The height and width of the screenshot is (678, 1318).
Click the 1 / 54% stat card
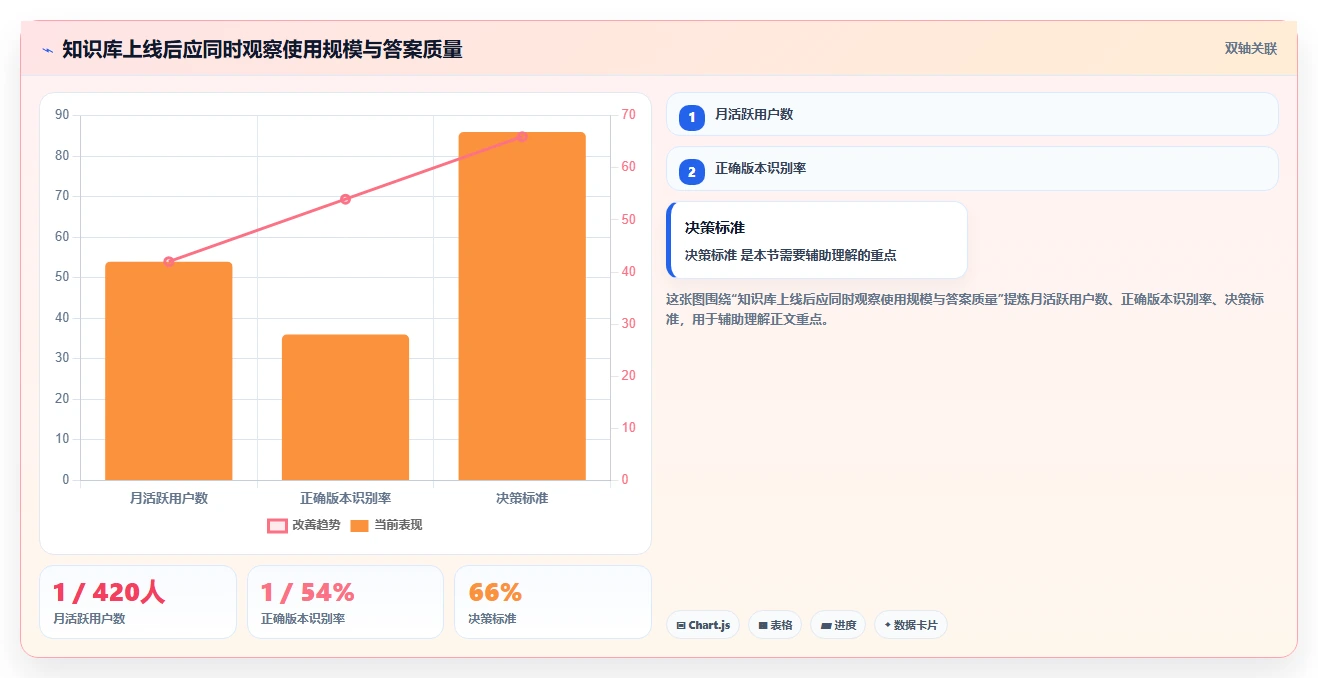[x=345, y=602]
